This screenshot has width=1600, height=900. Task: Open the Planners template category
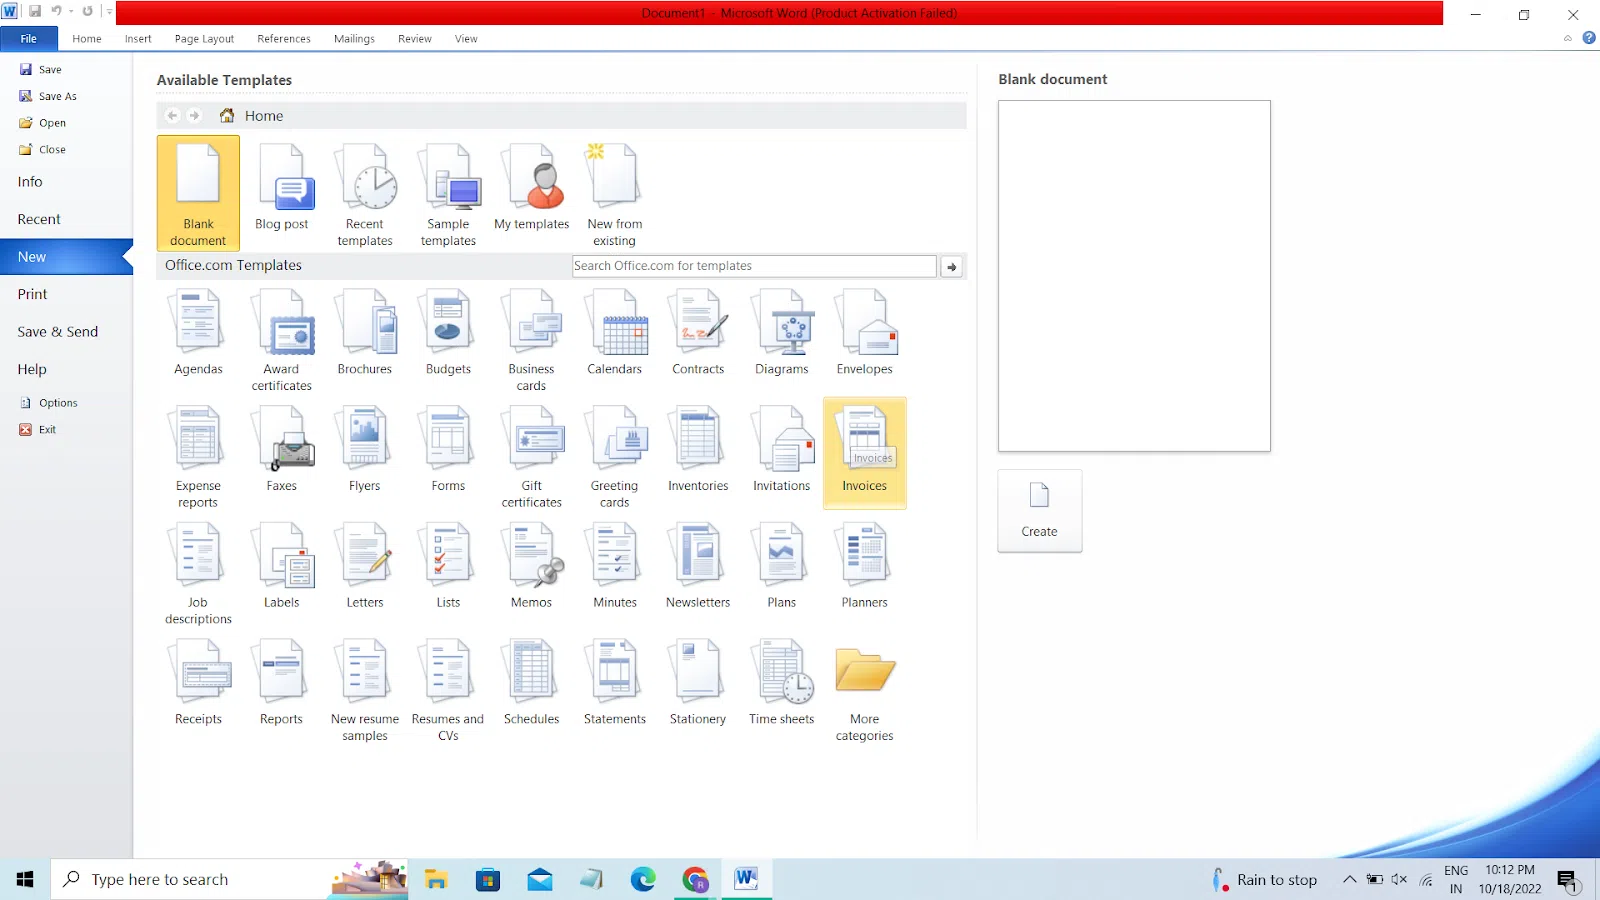(x=865, y=566)
